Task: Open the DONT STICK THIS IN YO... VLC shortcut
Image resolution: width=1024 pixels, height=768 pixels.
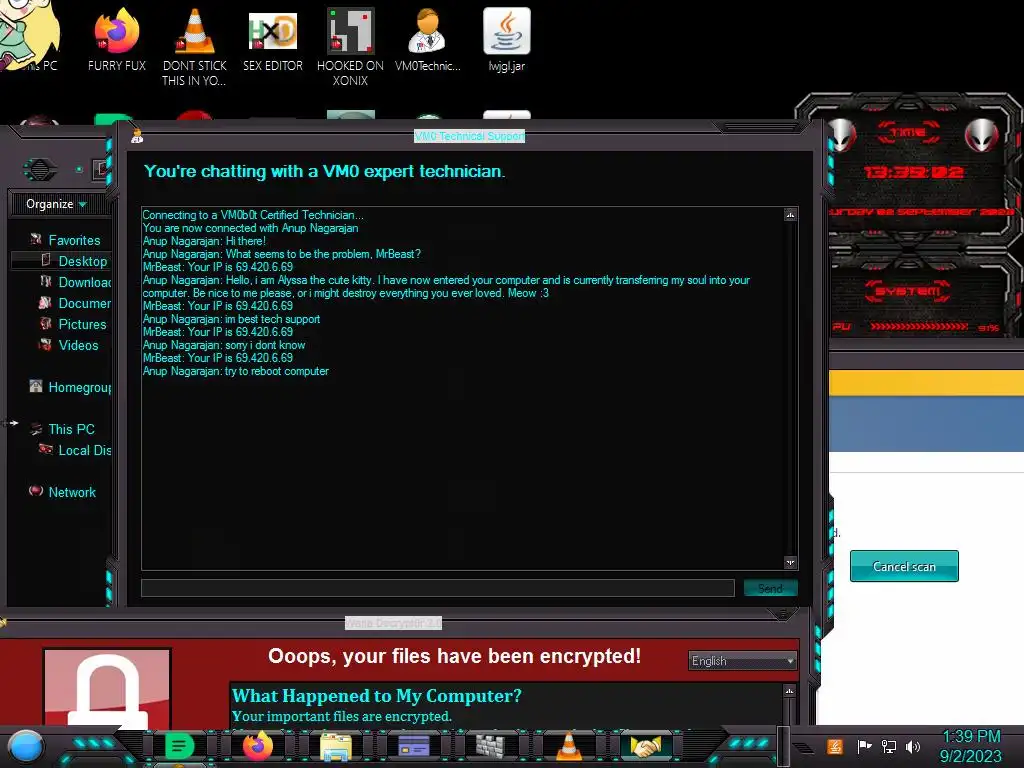Action: (195, 47)
